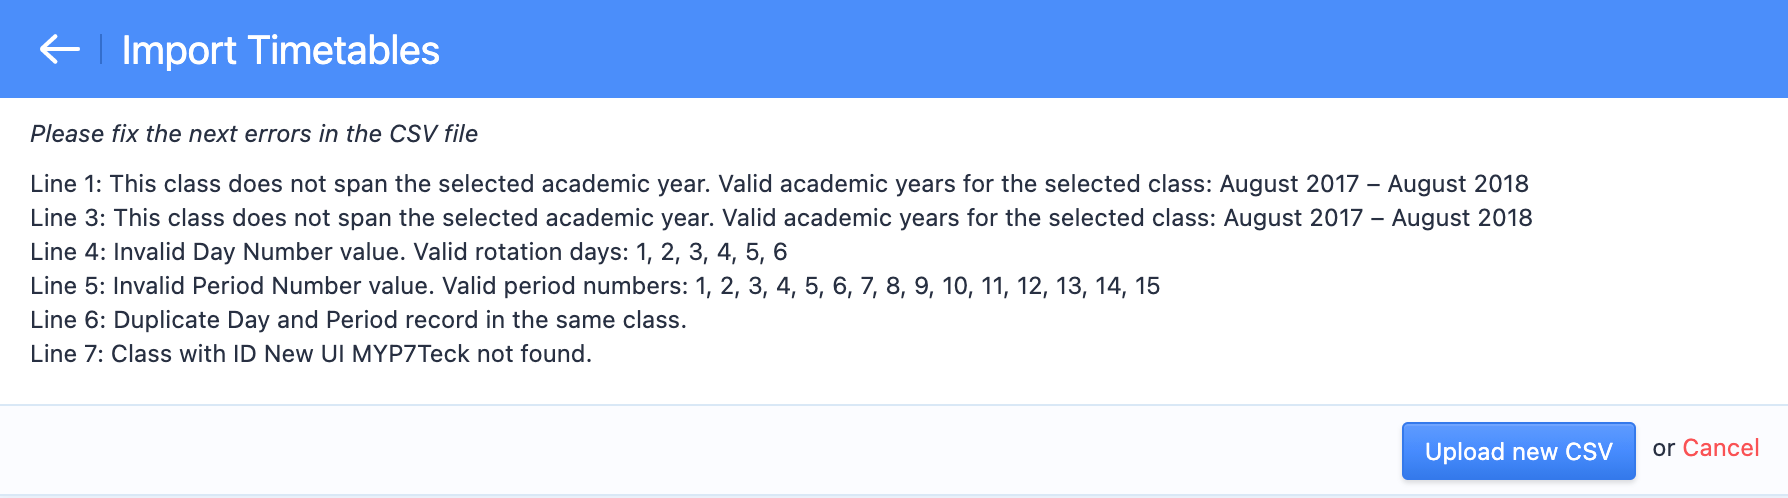Click the Upload new CSV button
1788x498 pixels.
[x=1518, y=451]
